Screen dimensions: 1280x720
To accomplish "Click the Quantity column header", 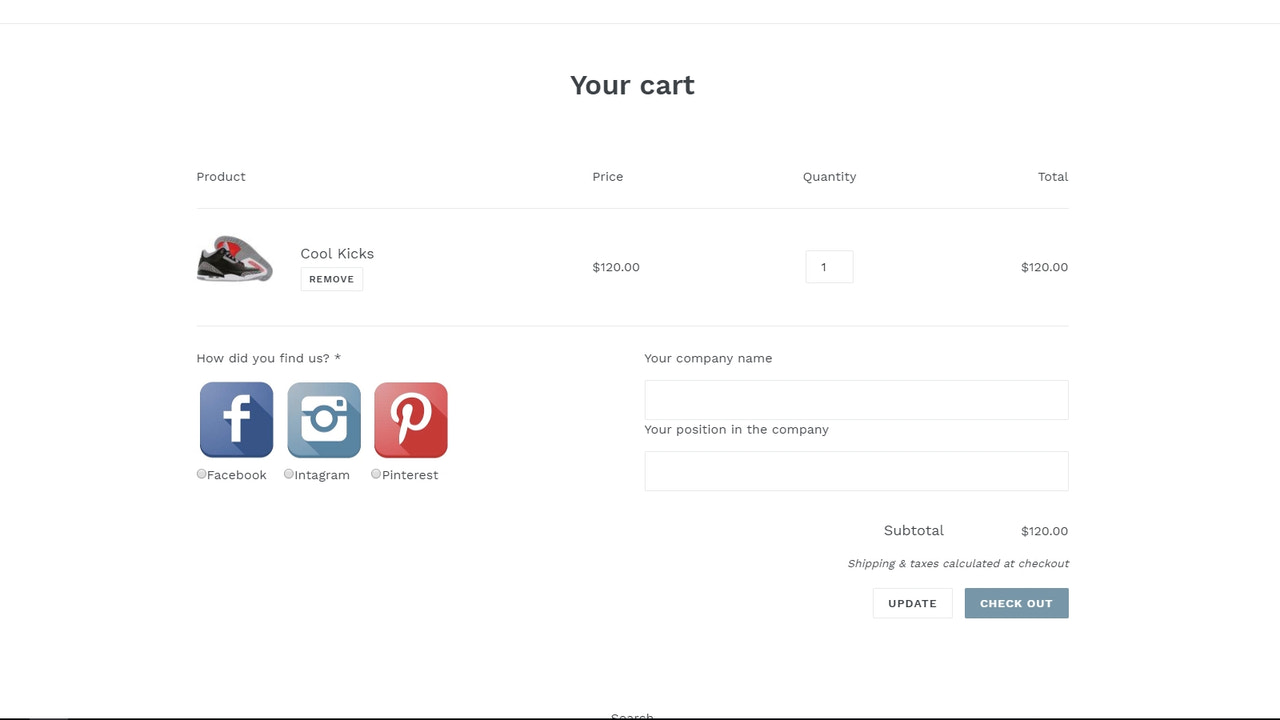I will (829, 176).
